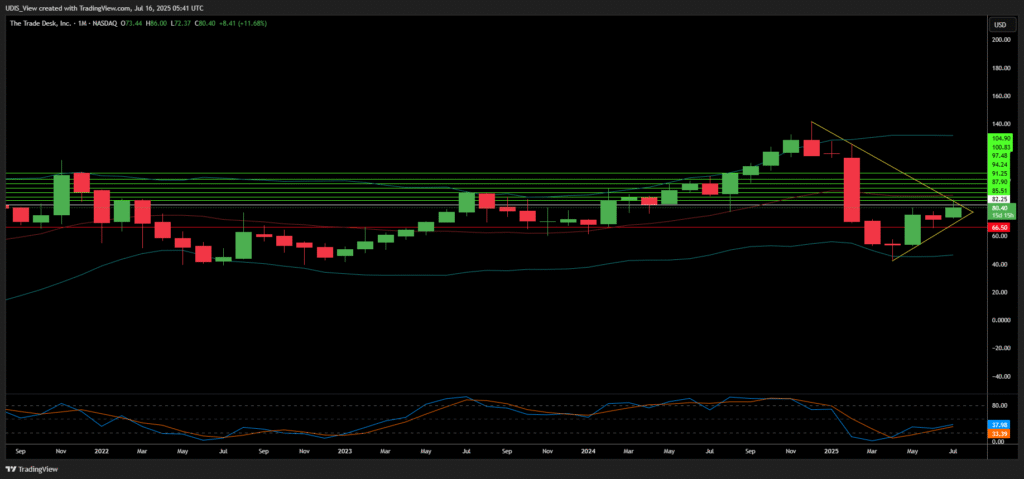Click the orange 33.39 oscillator value label
This screenshot has height=479, width=1024.
[x=999, y=433]
